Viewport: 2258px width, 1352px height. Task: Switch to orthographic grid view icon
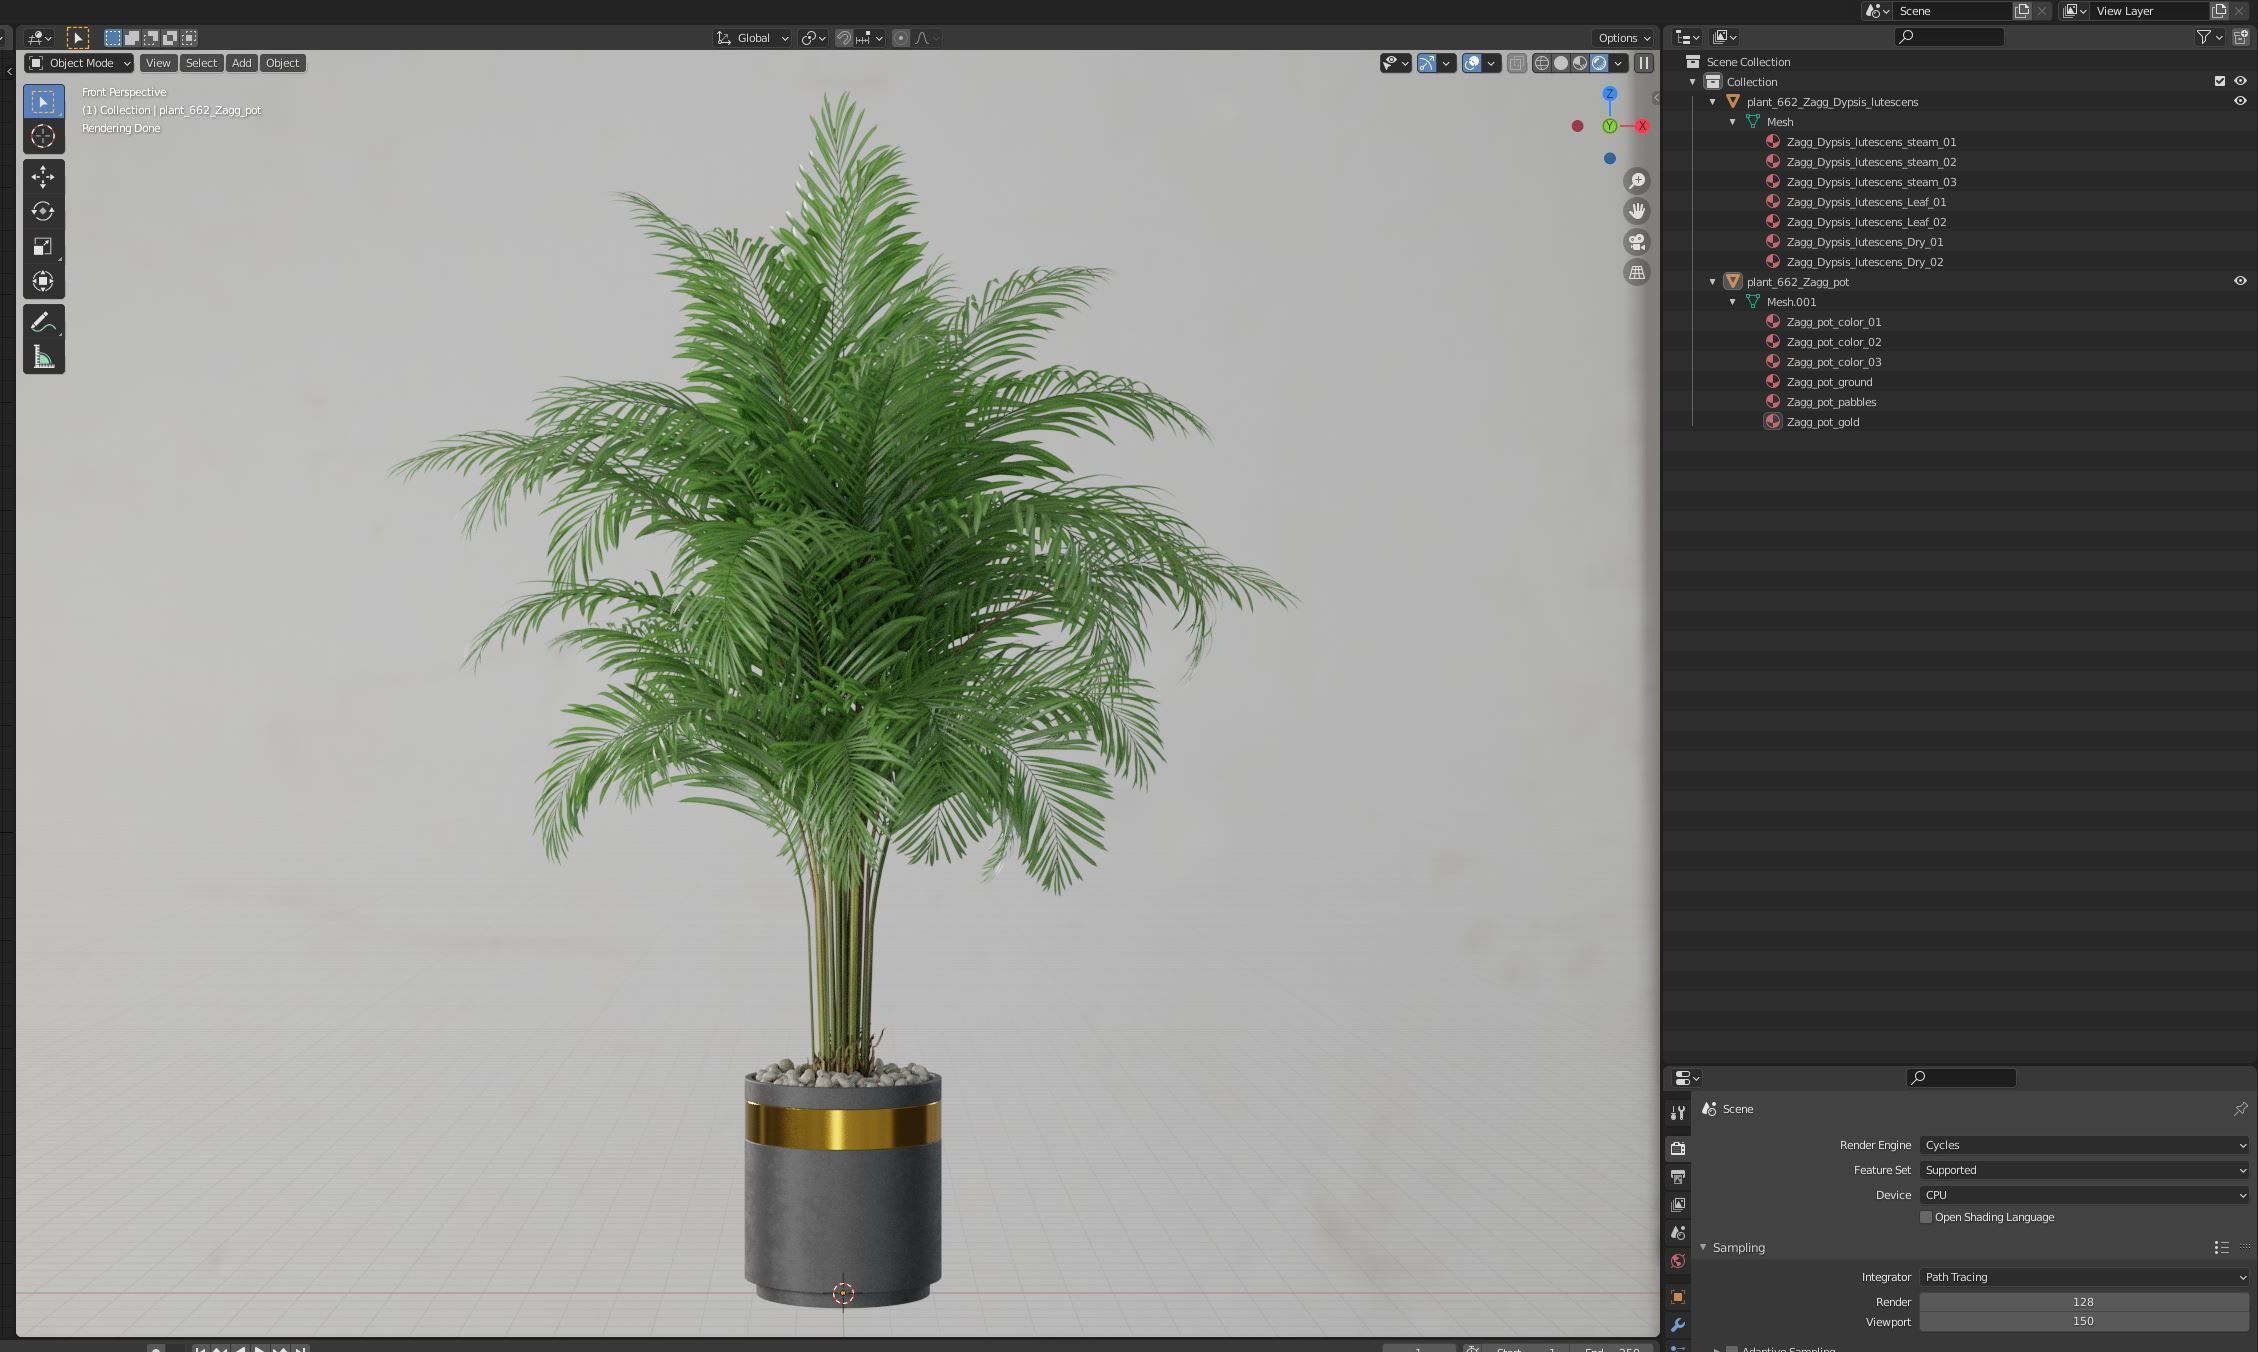click(x=1637, y=272)
